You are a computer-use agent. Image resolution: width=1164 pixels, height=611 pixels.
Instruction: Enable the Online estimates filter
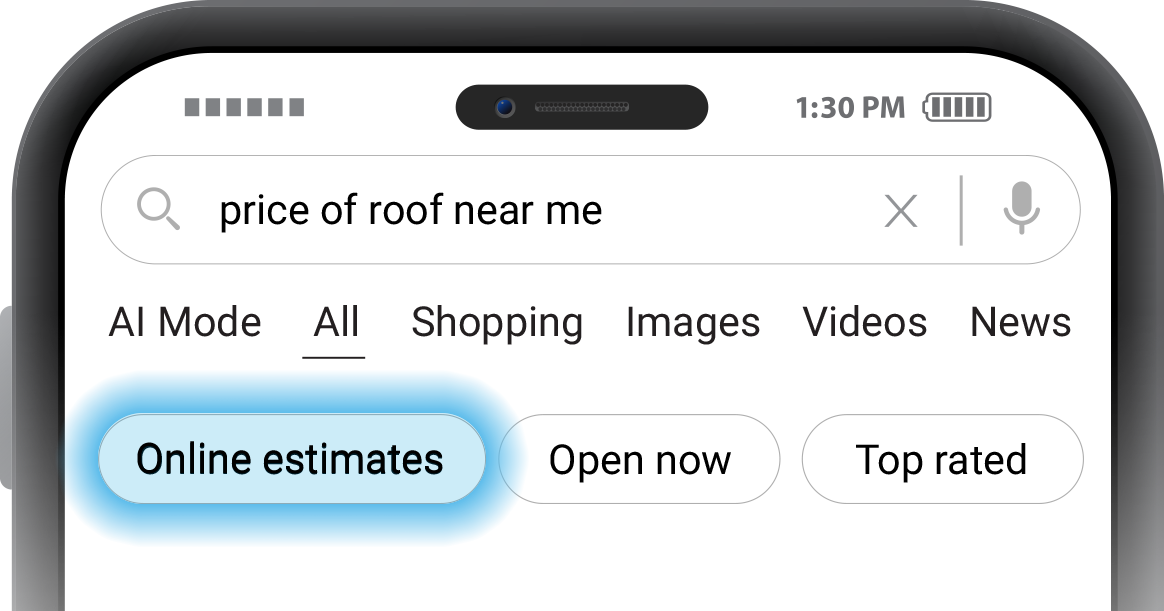[x=291, y=459]
